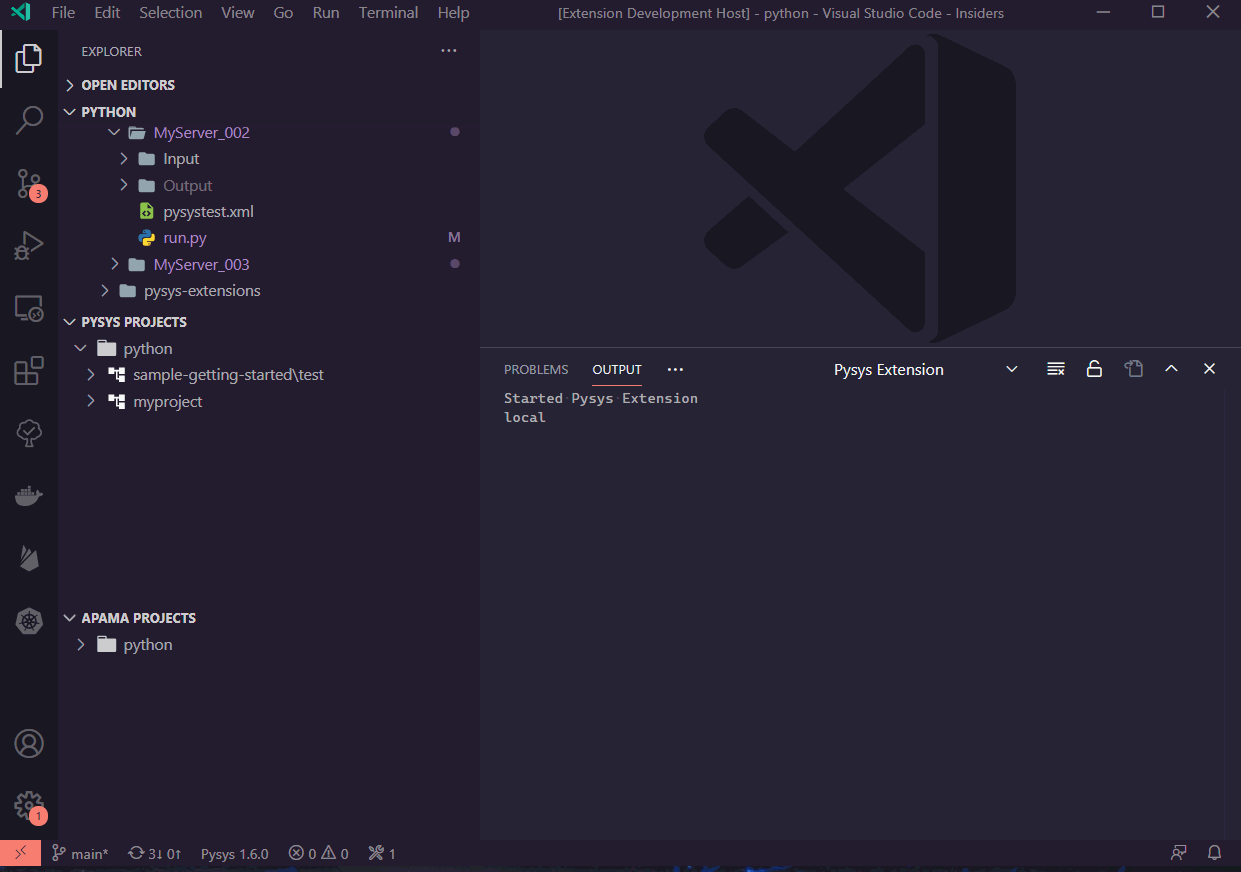This screenshot has width=1241, height=872.
Task: Open errors and warnings status item
Action: coord(318,853)
